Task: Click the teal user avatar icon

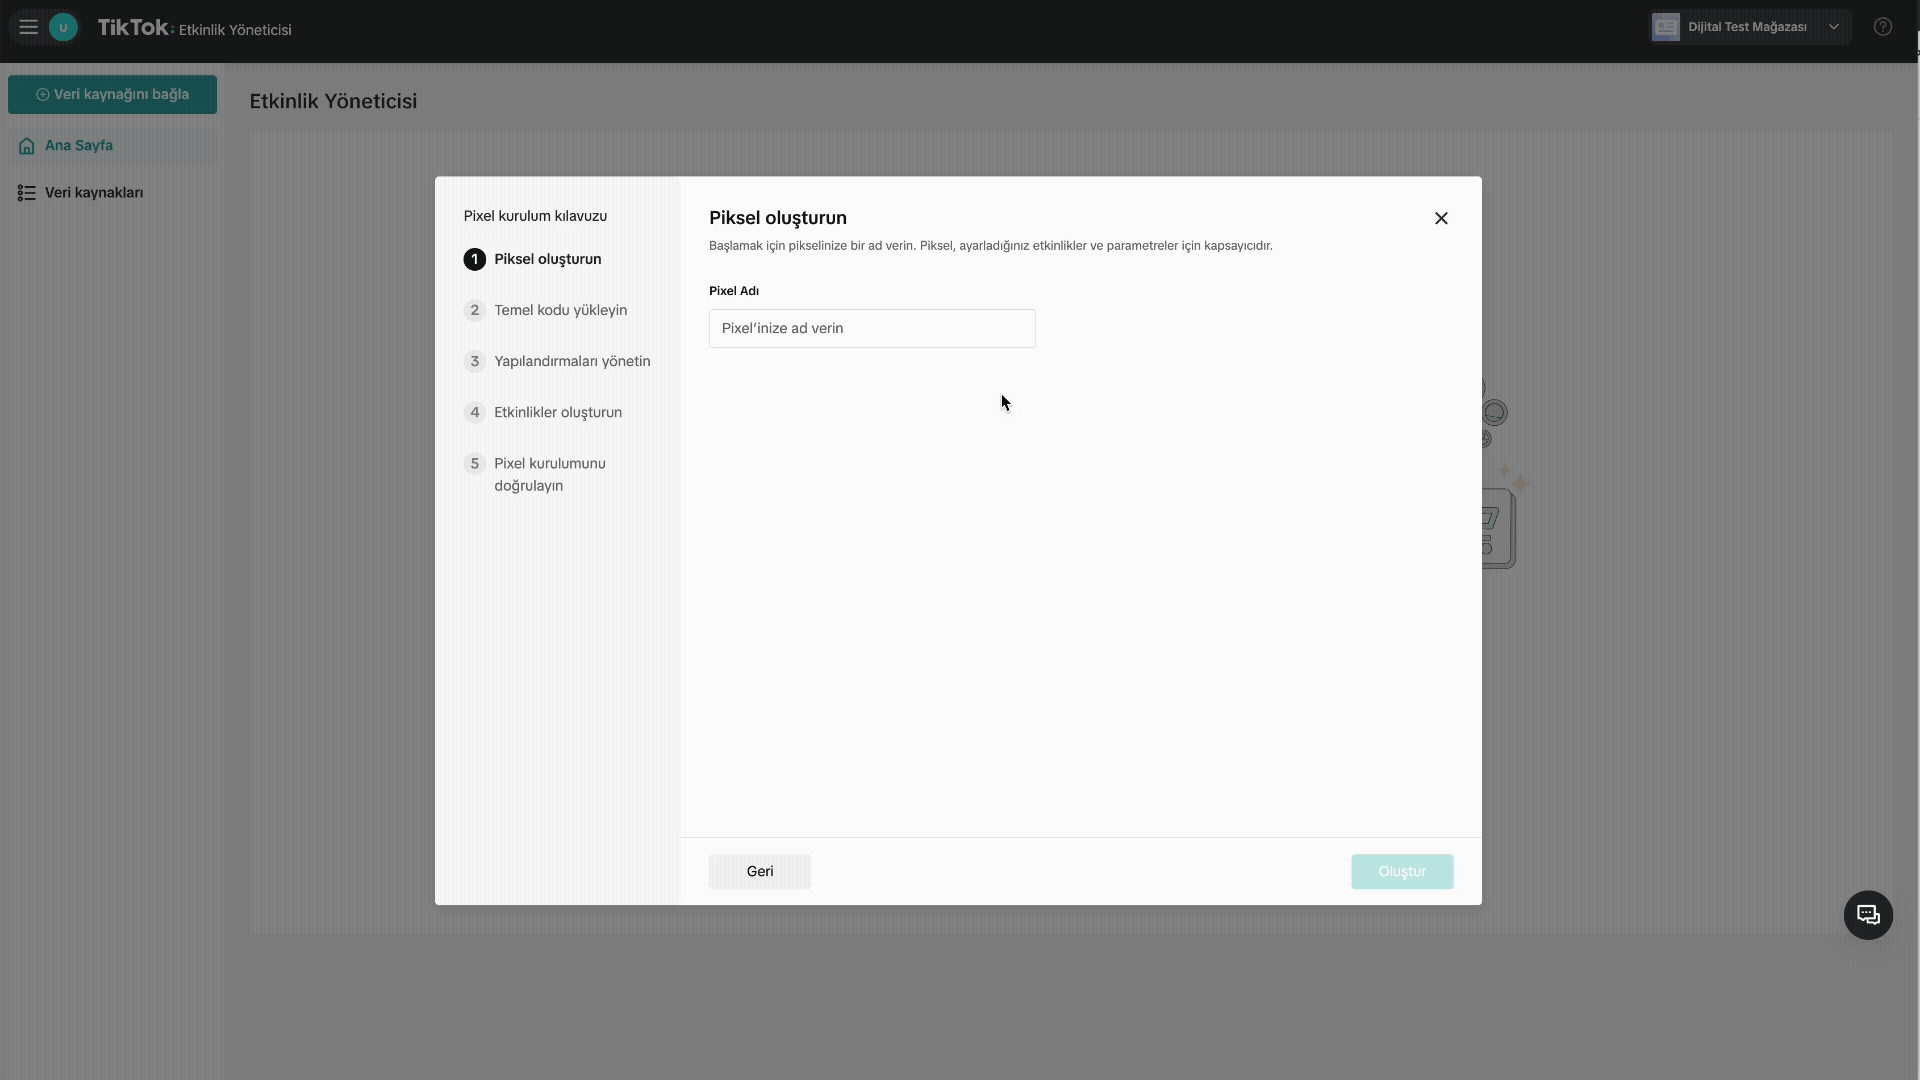Action: click(63, 27)
